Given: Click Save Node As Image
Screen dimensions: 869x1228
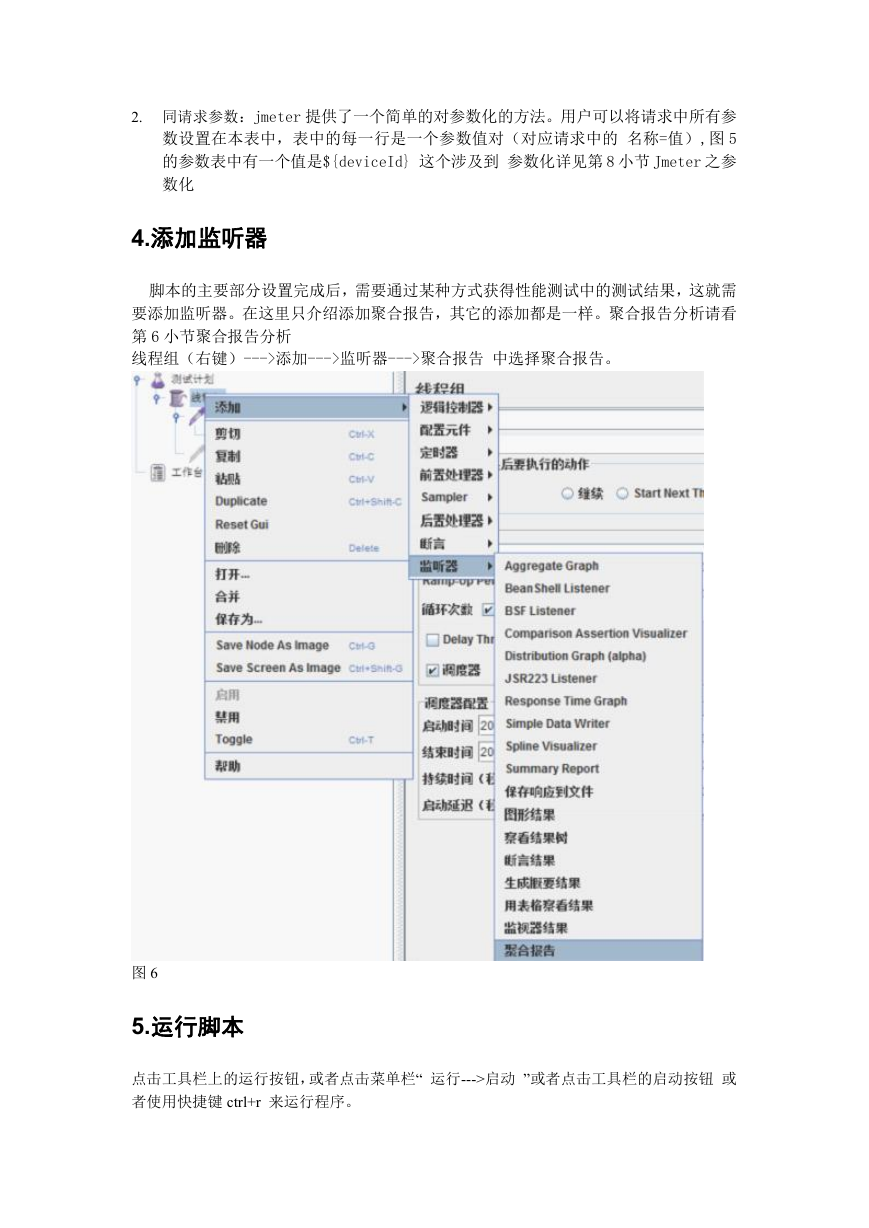Looking at the screenshot, I should pyautogui.click(x=308, y=646).
